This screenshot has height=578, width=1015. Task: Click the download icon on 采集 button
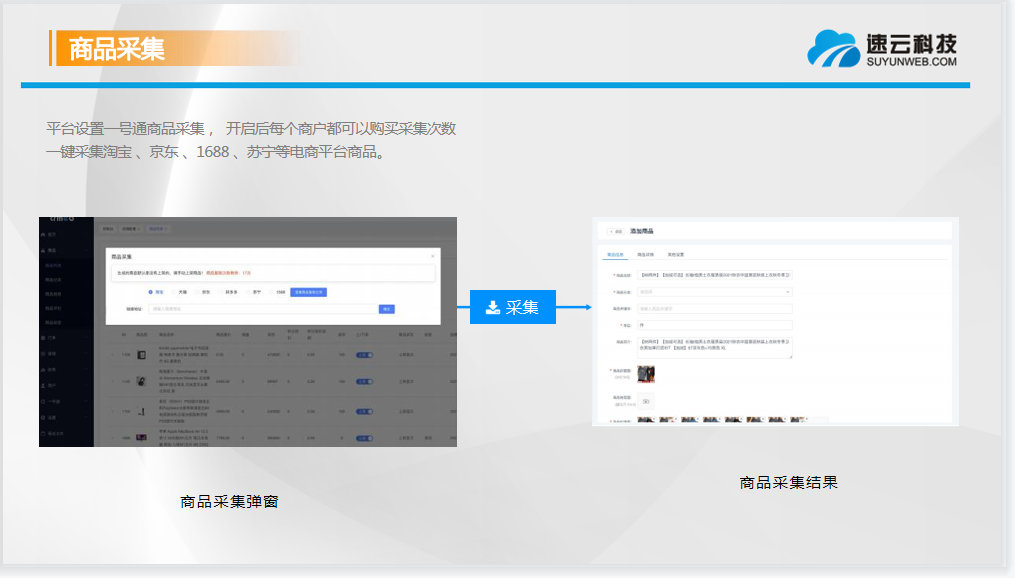492,307
